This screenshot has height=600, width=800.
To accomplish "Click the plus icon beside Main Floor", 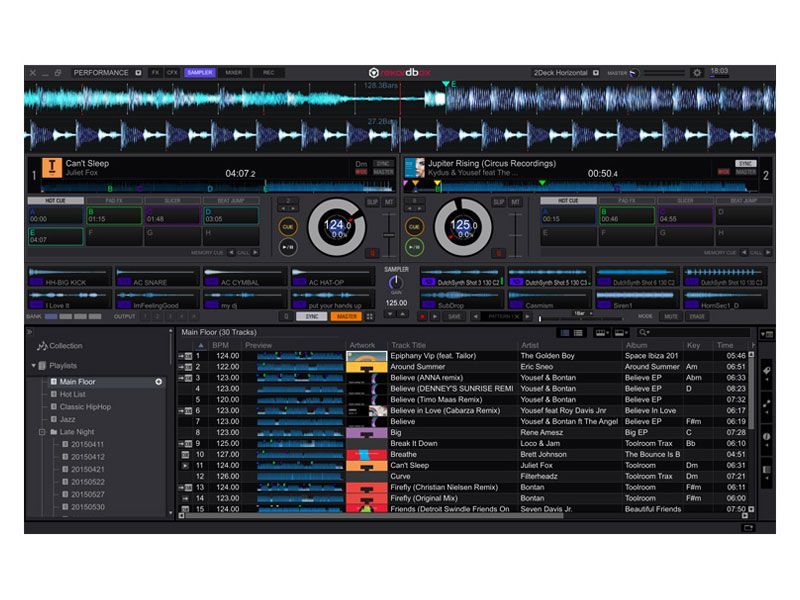I will pos(158,382).
